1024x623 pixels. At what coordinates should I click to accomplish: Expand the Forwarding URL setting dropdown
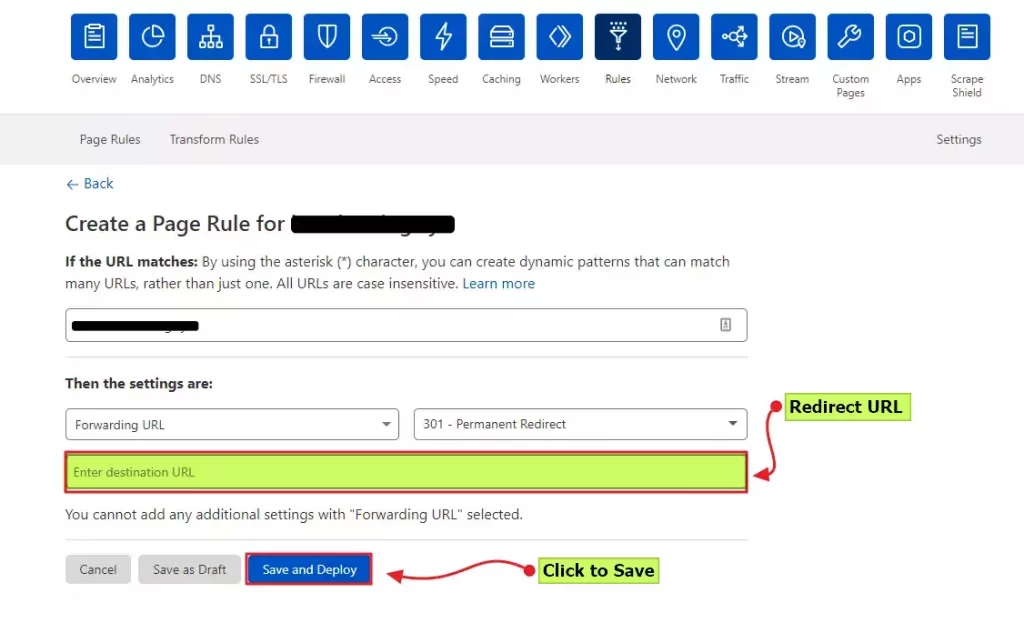tap(232, 424)
